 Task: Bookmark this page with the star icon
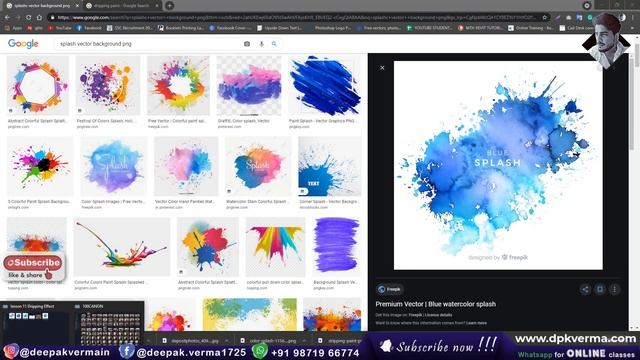pos(544,18)
